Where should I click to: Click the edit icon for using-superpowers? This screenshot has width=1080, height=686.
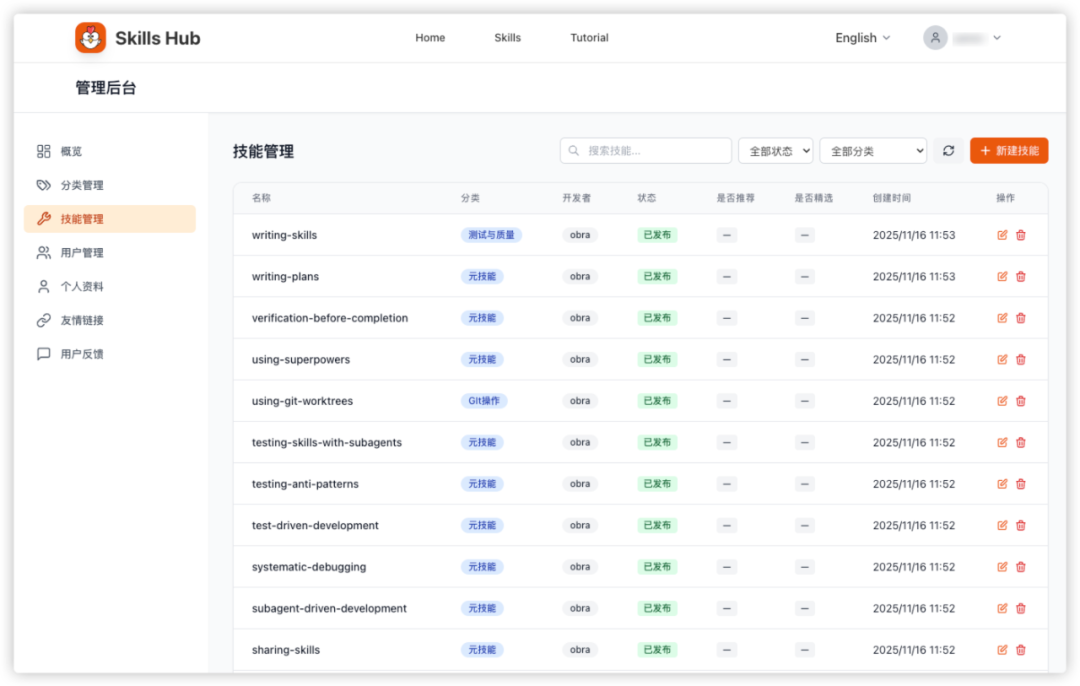pos(1002,359)
